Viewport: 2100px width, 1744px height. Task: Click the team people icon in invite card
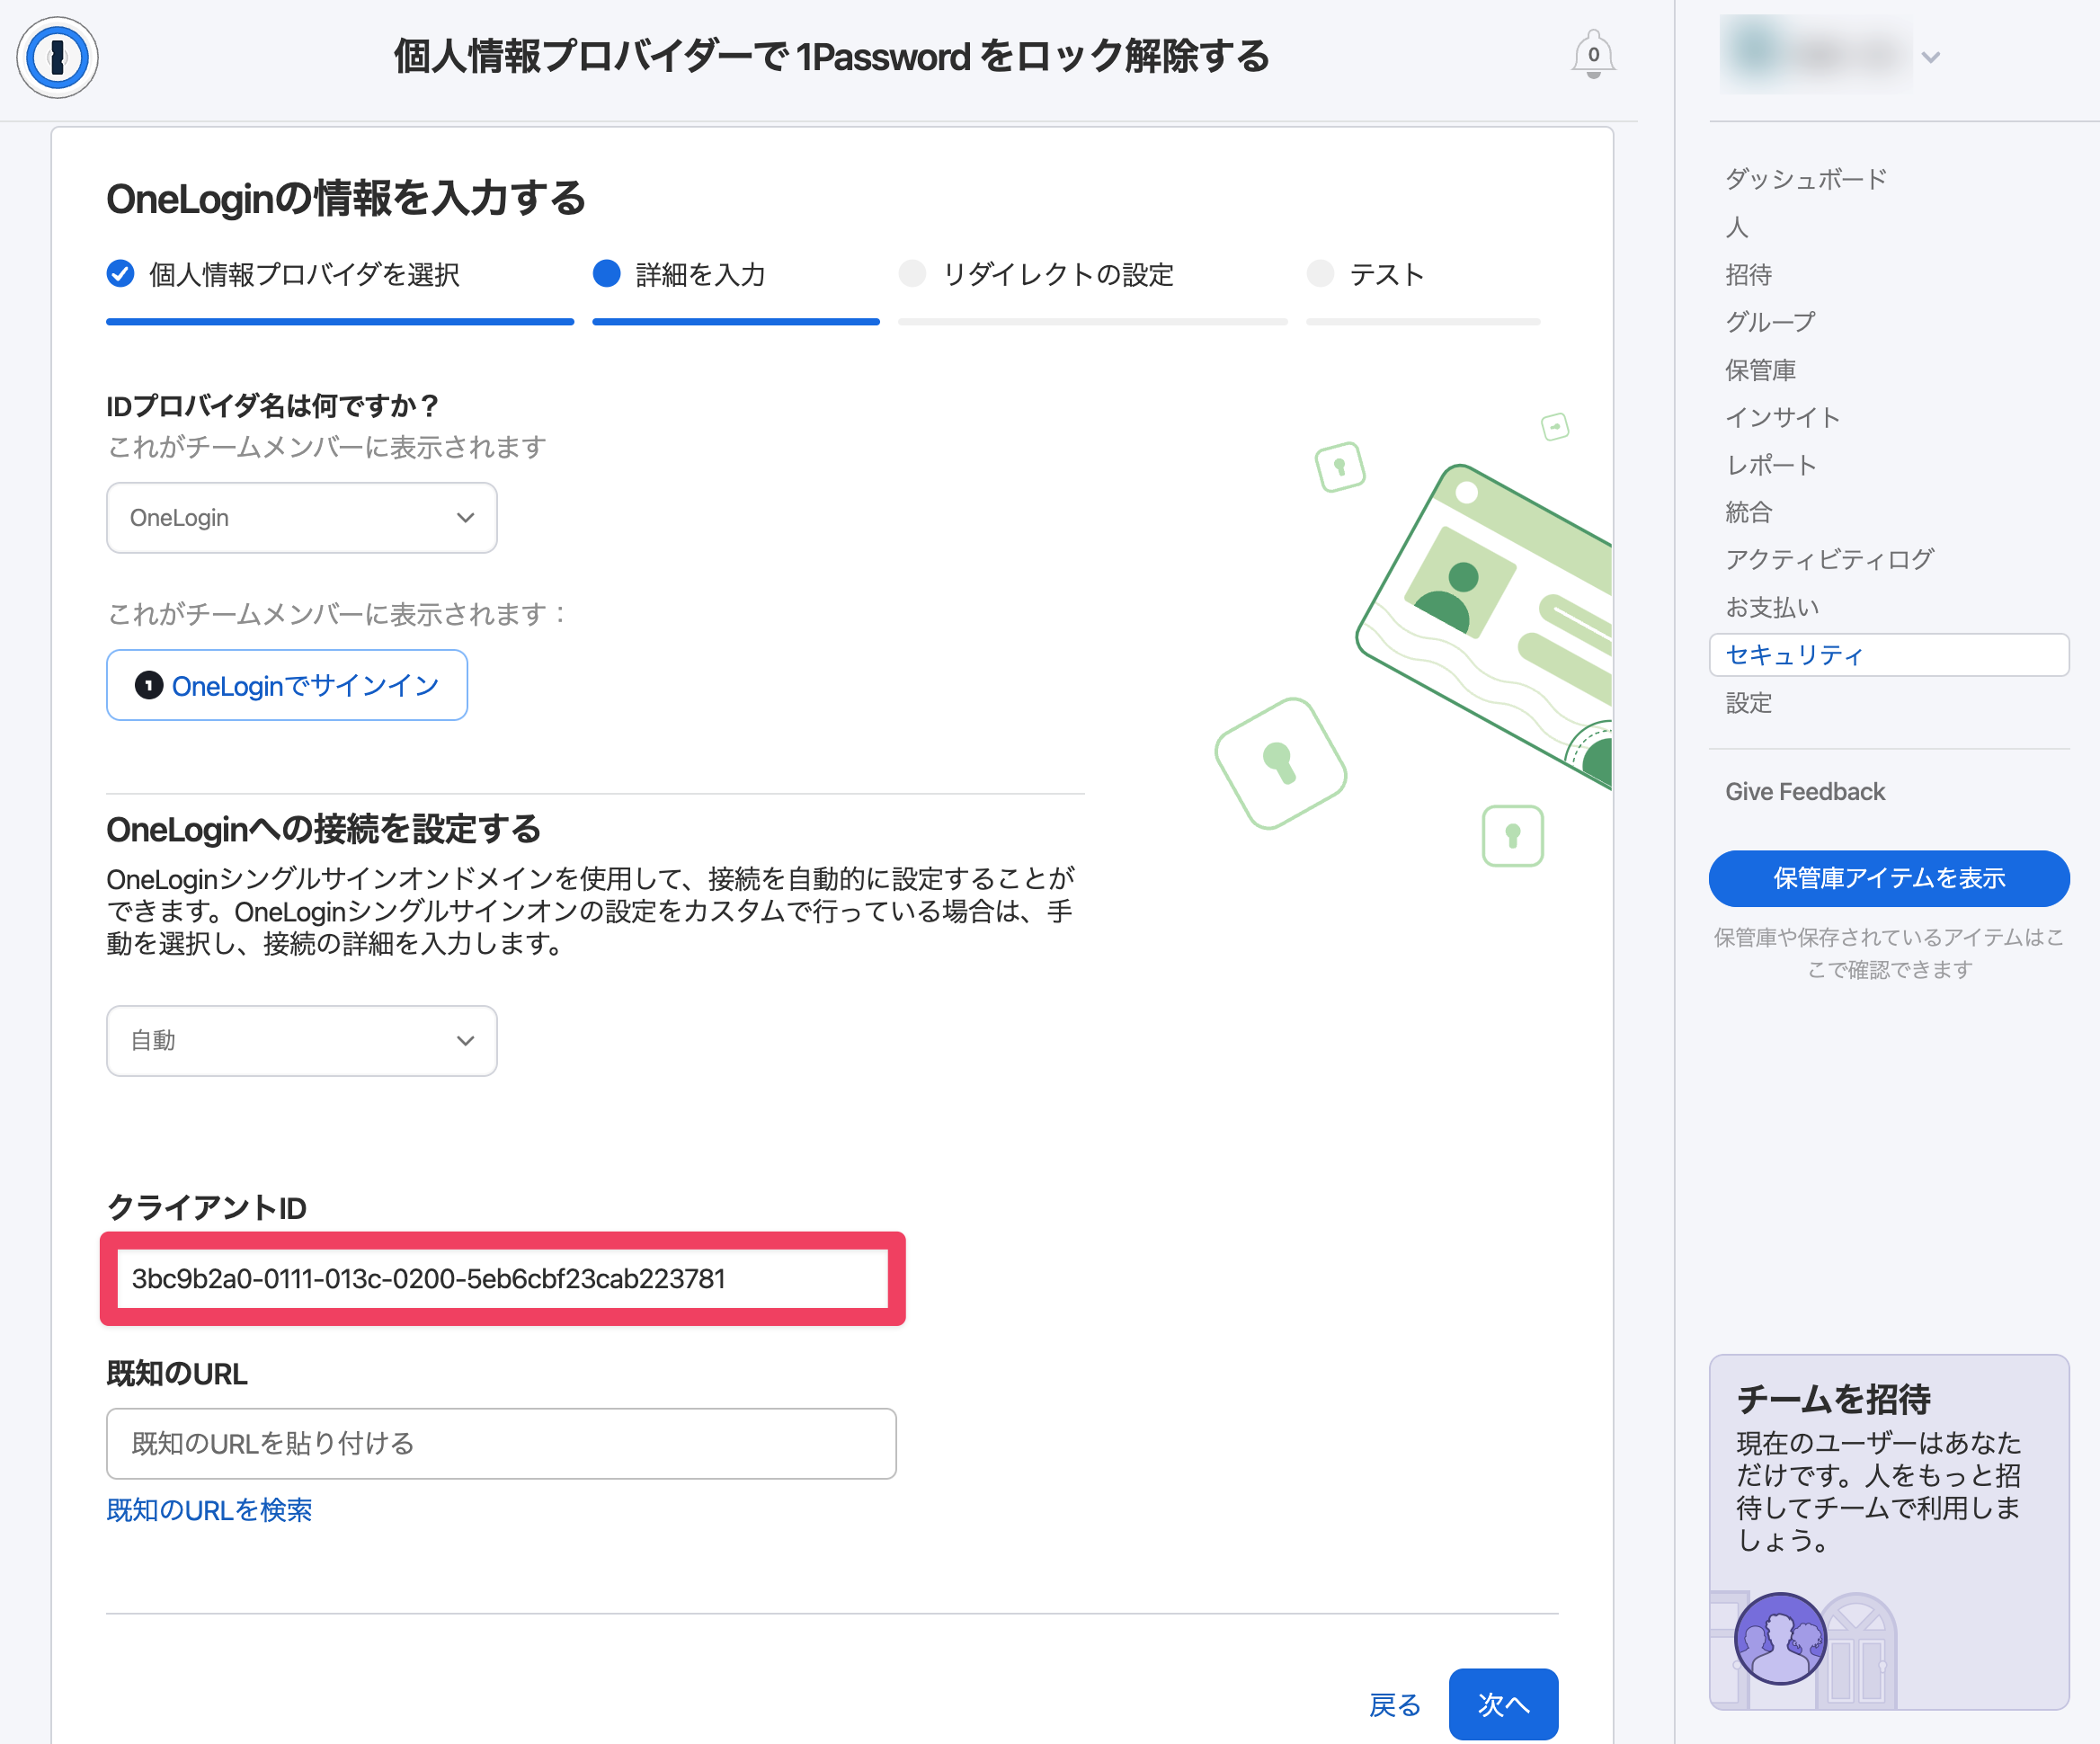point(1779,1639)
